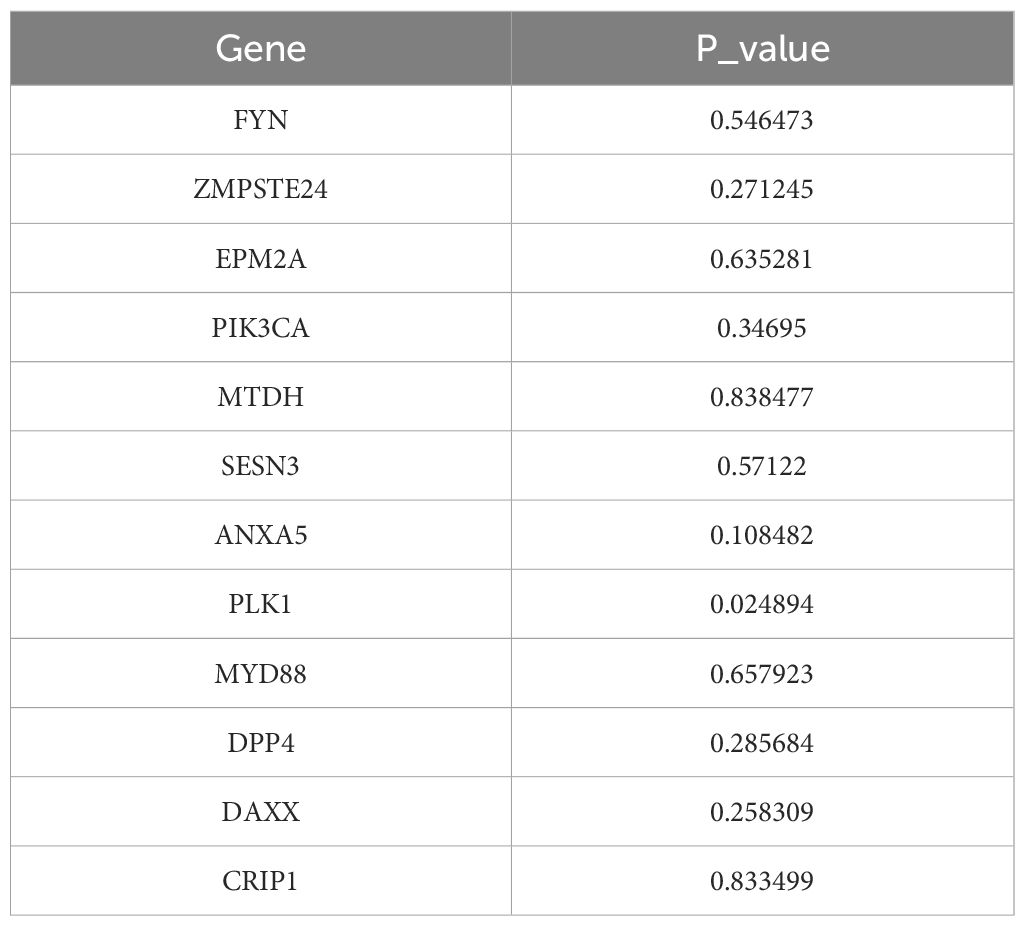
Task: Click the 0.108482 value for ANXA5
Action: pos(762,535)
